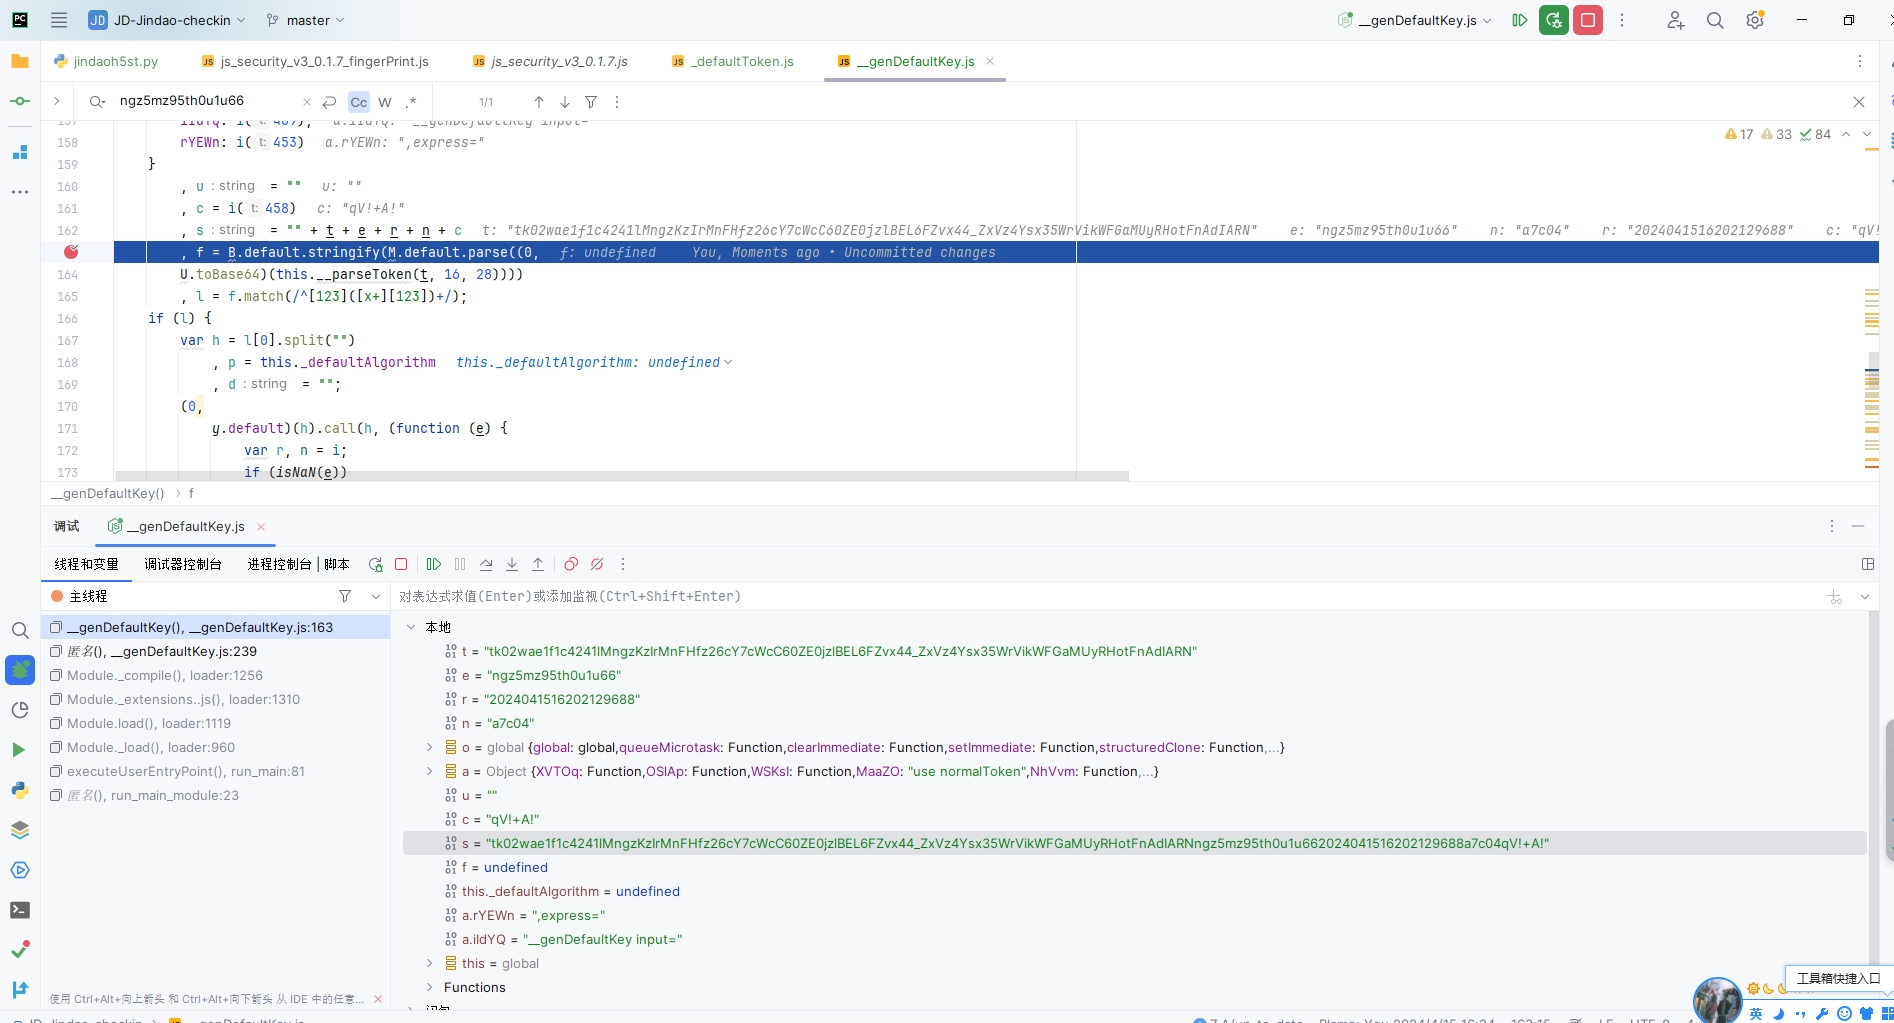Open the master branch dropdown

(x=306, y=20)
